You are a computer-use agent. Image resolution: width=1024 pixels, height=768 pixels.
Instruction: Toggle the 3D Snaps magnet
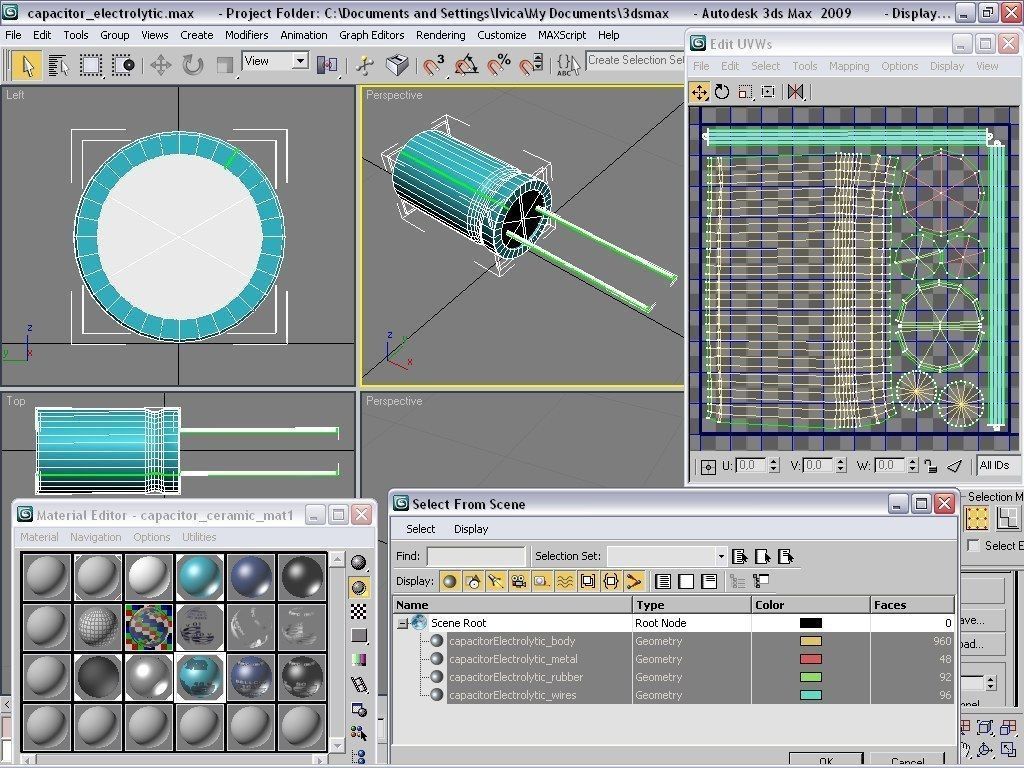(x=434, y=65)
